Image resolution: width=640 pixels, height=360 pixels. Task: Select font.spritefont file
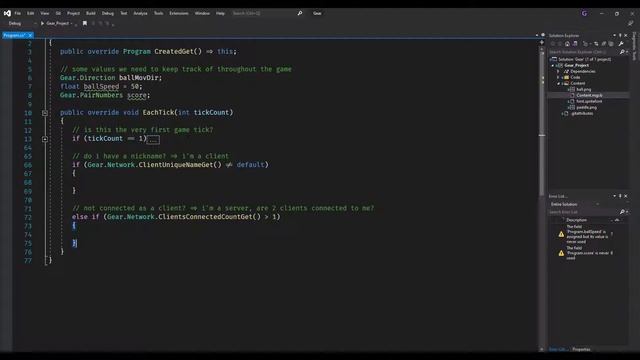(x=589, y=101)
